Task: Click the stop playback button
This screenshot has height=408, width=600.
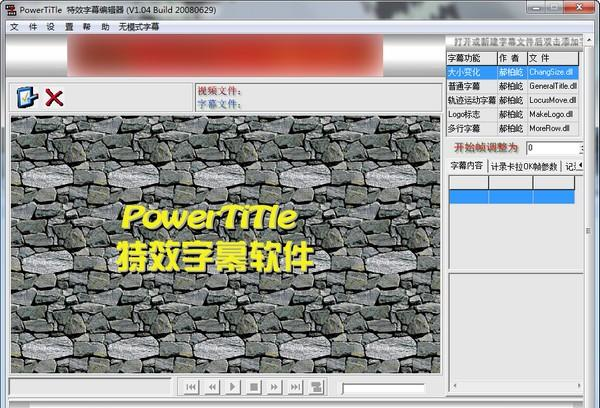Action: [x=253, y=387]
